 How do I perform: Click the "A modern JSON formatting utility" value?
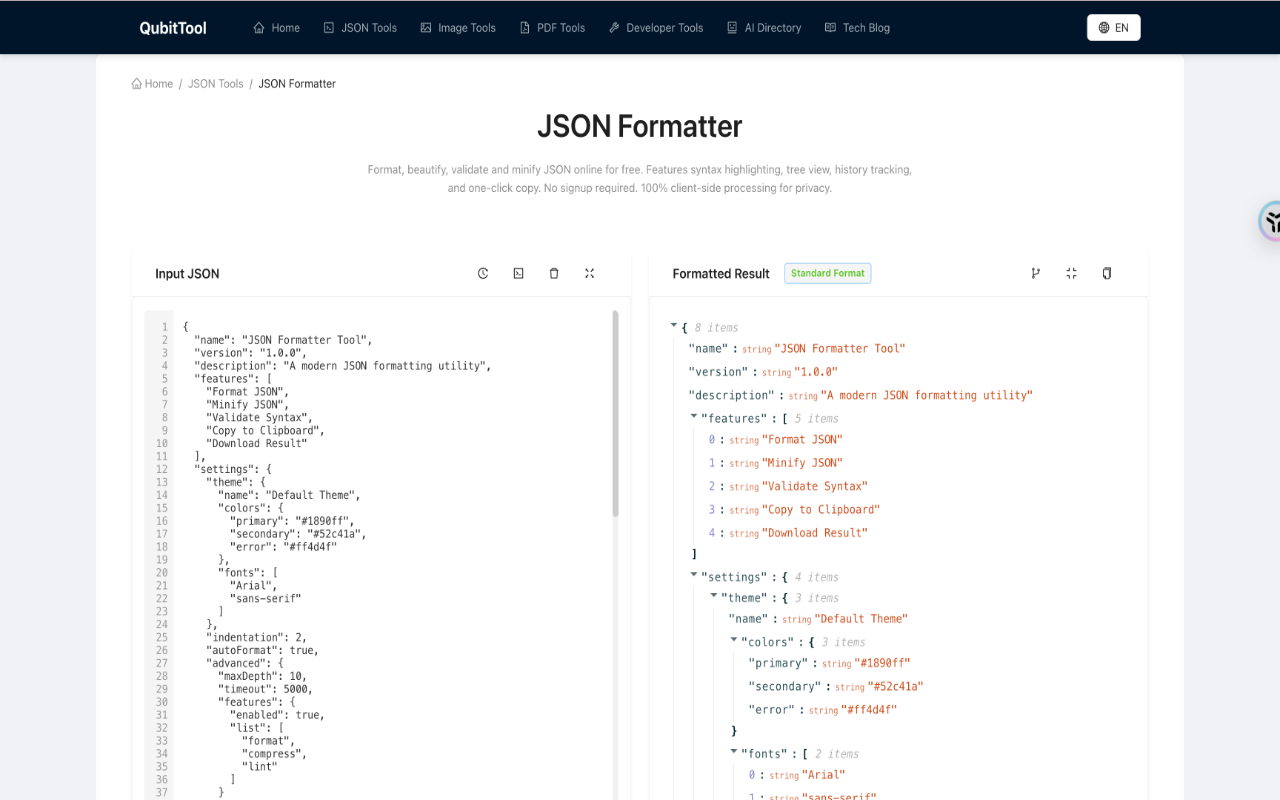pyautogui.click(x=927, y=396)
